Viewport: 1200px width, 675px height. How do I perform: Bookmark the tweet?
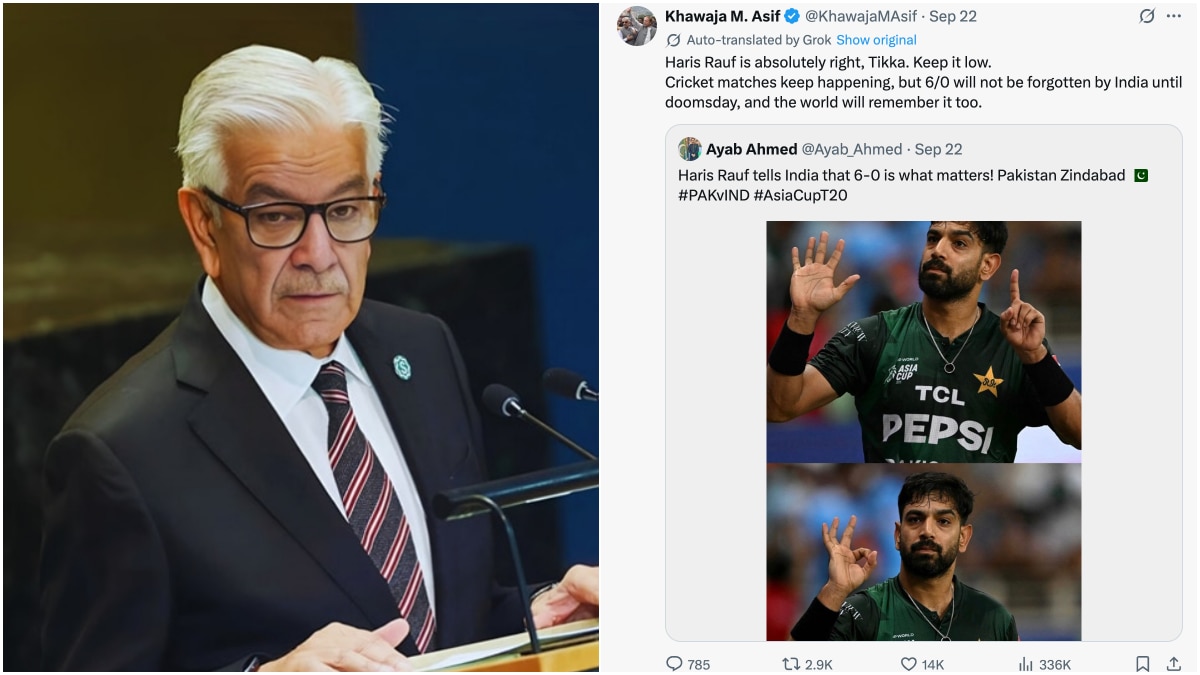coord(1142,664)
